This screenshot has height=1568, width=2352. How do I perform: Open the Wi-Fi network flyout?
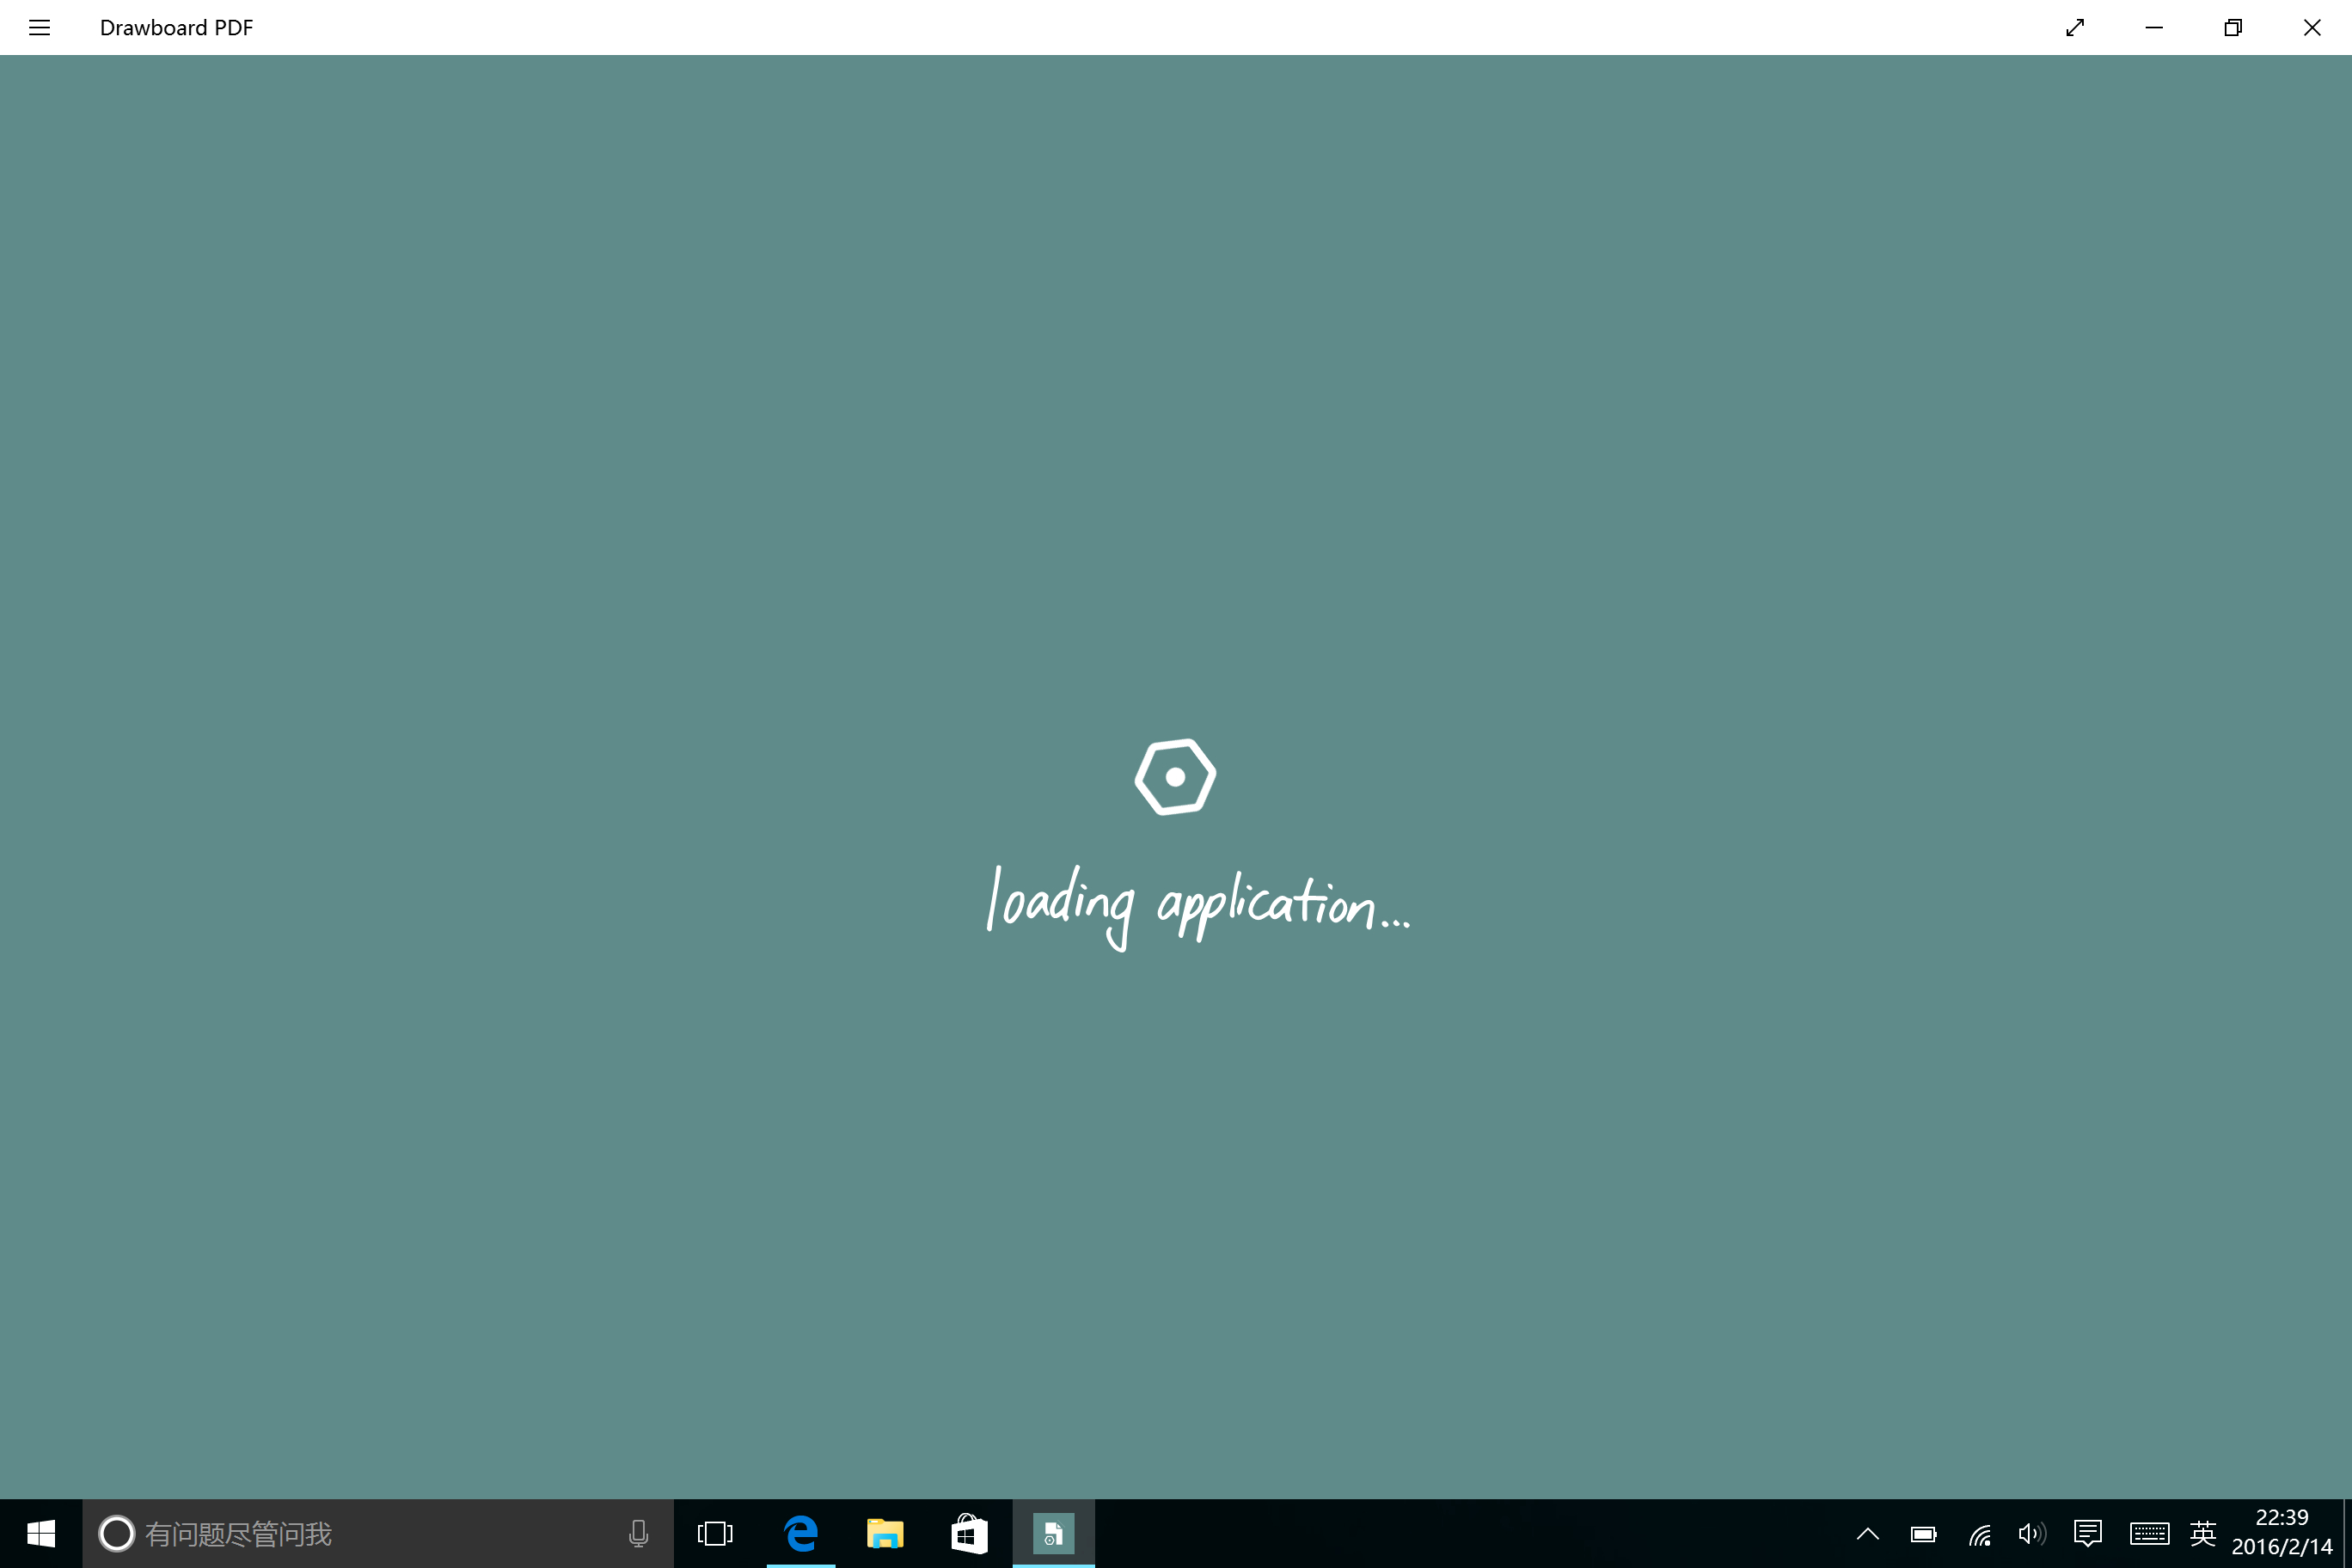1979,1533
